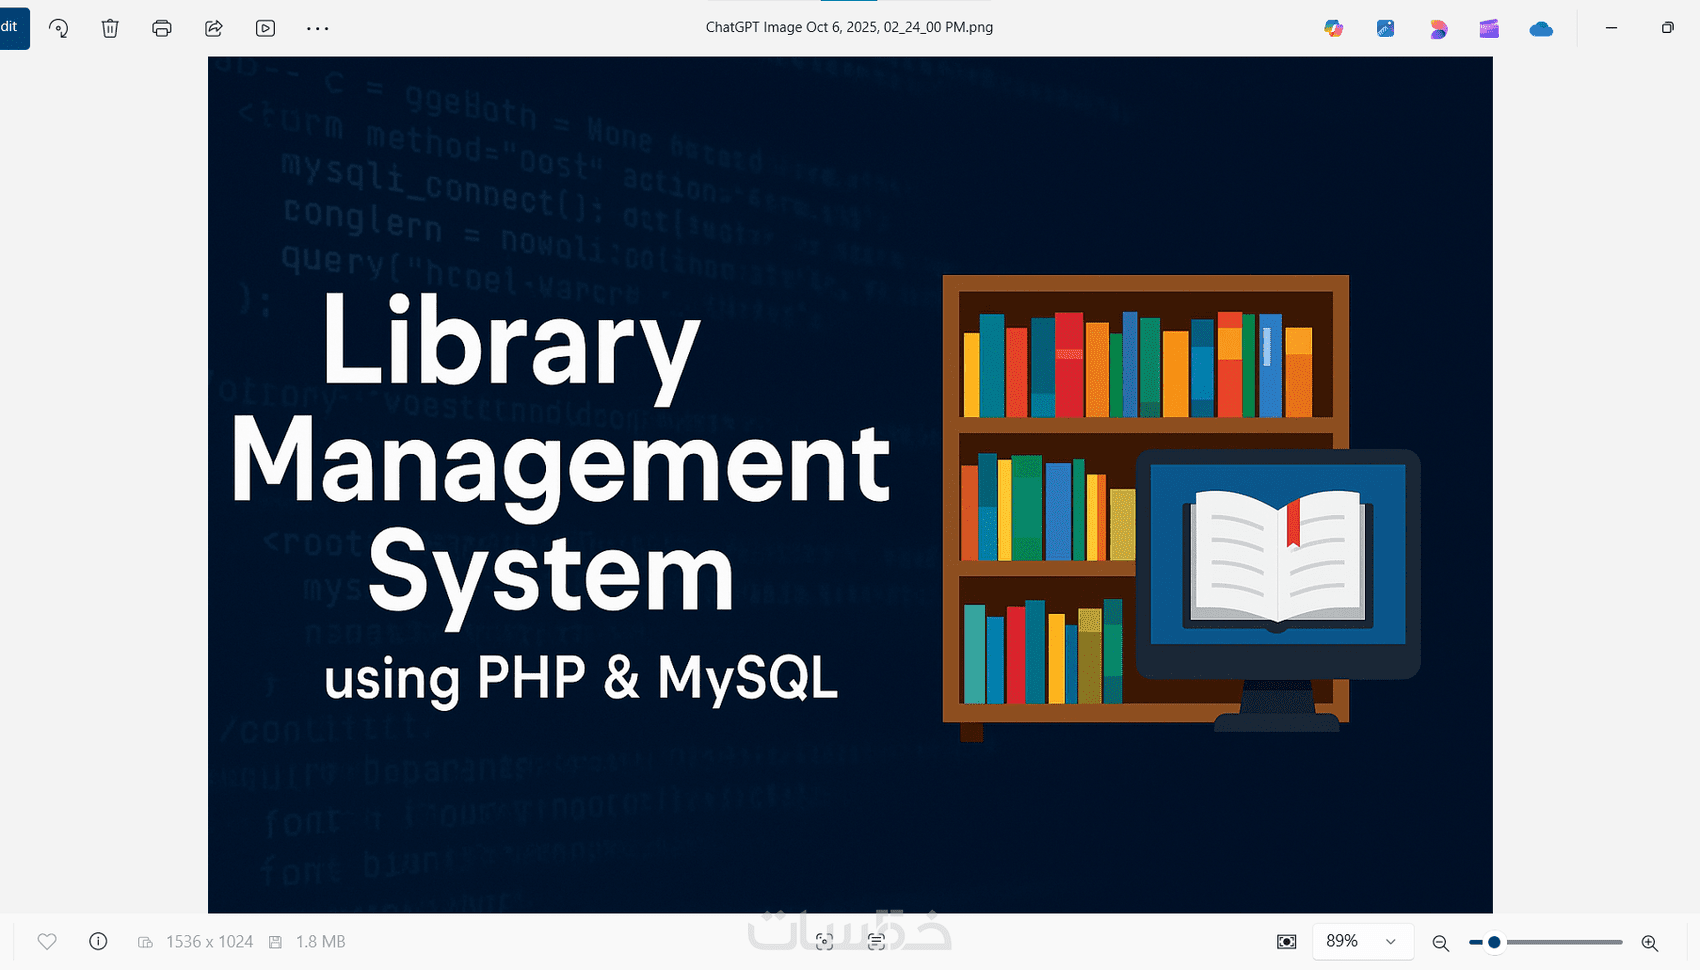The width and height of the screenshot is (1700, 970).
Task: Open the OneDrive cloud icon
Action: [x=1541, y=28]
